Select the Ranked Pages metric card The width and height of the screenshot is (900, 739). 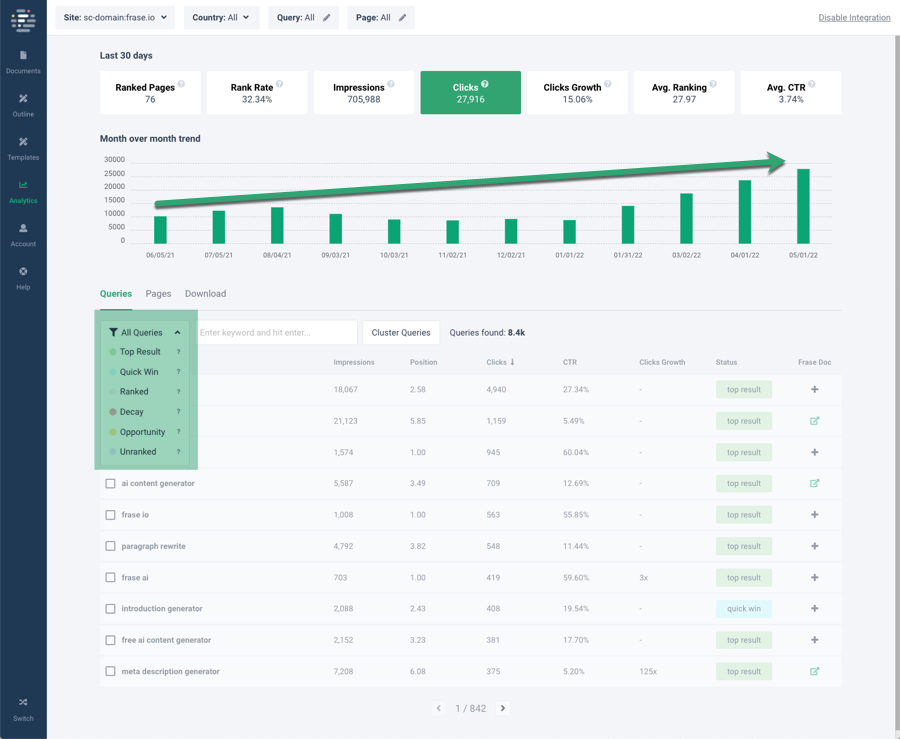pos(150,93)
